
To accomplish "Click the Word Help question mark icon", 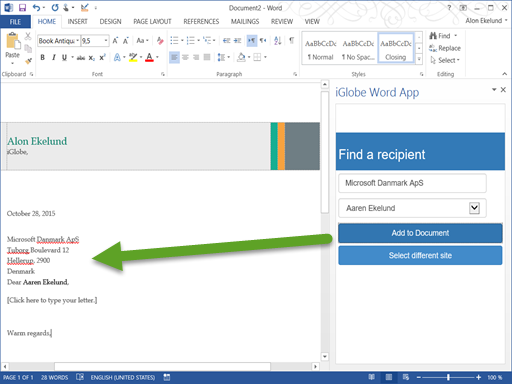I will pyautogui.click(x=449, y=8).
